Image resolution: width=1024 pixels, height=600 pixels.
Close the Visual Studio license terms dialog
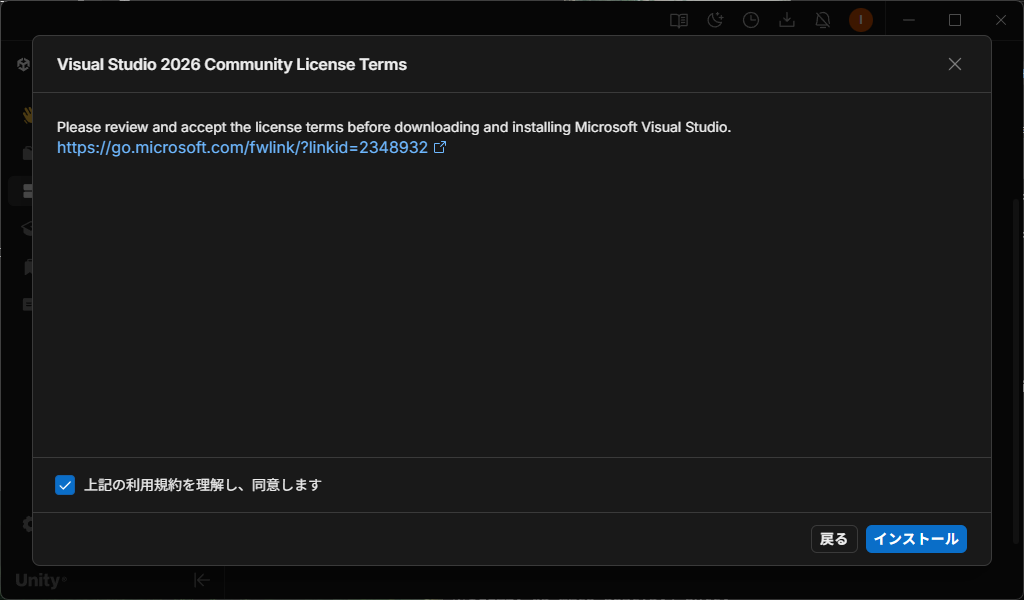pos(954,64)
